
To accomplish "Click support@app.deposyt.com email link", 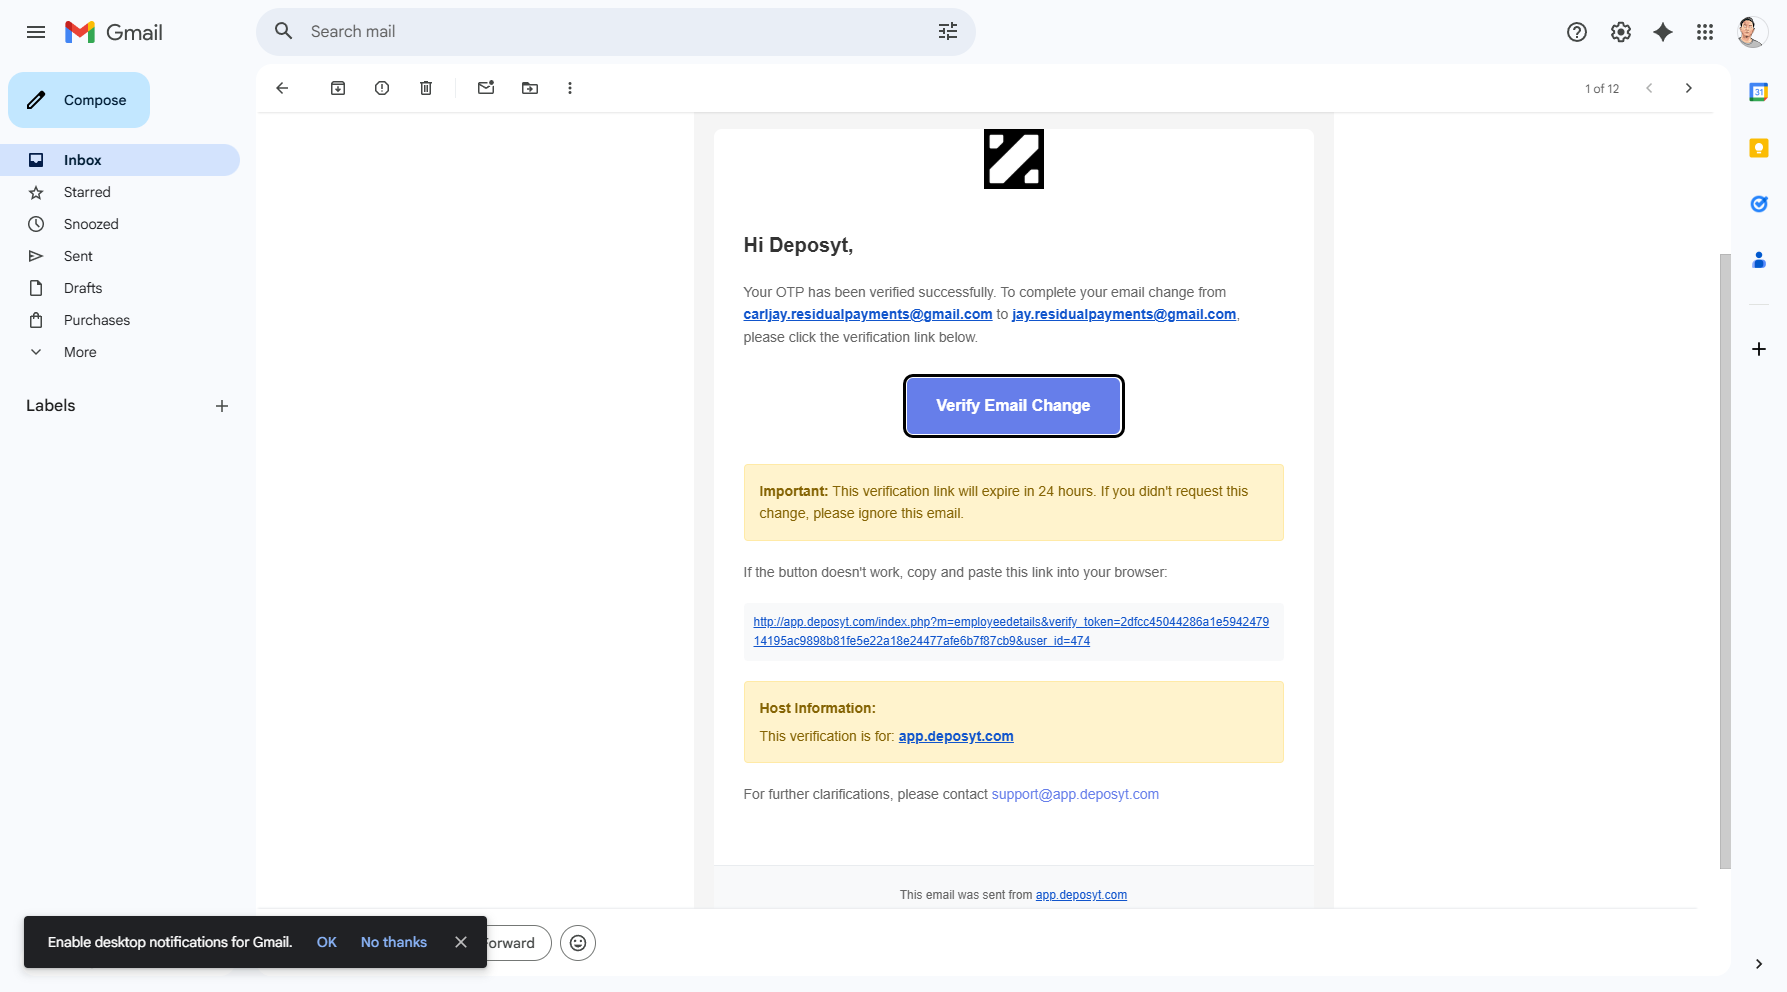I will pyautogui.click(x=1075, y=794).
